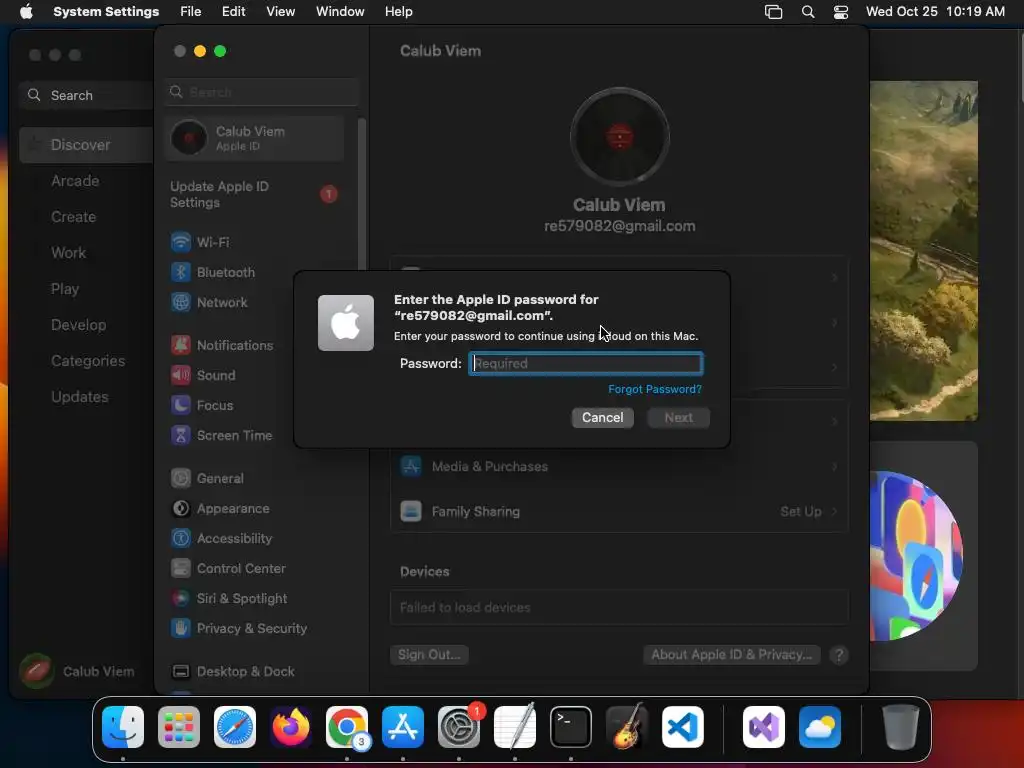The image size is (1024, 768).
Task: Open the Apple menu
Action: (26, 12)
